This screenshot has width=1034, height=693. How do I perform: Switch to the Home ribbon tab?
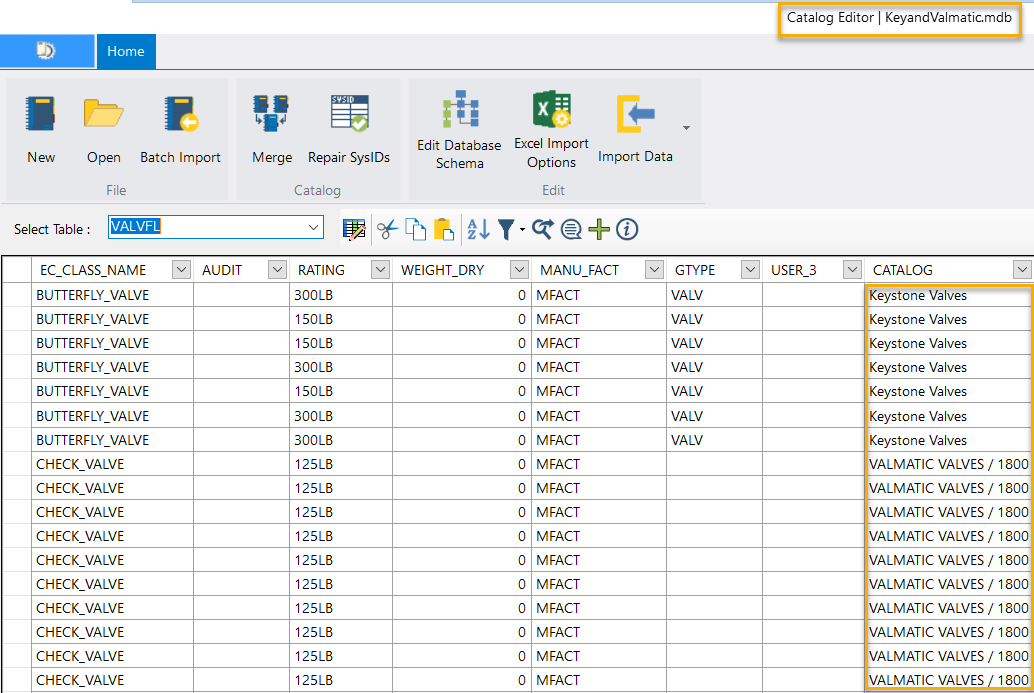coord(126,51)
